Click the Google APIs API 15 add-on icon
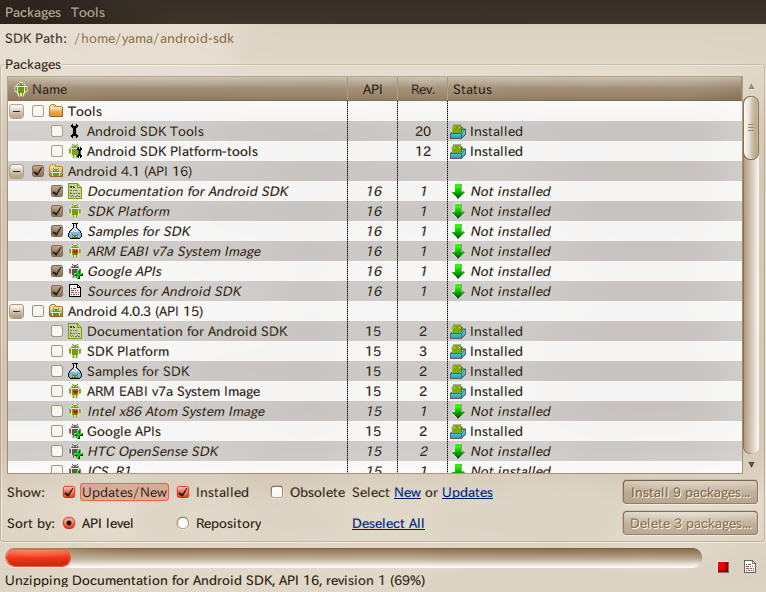The image size is (766, 592). [75, 431]
